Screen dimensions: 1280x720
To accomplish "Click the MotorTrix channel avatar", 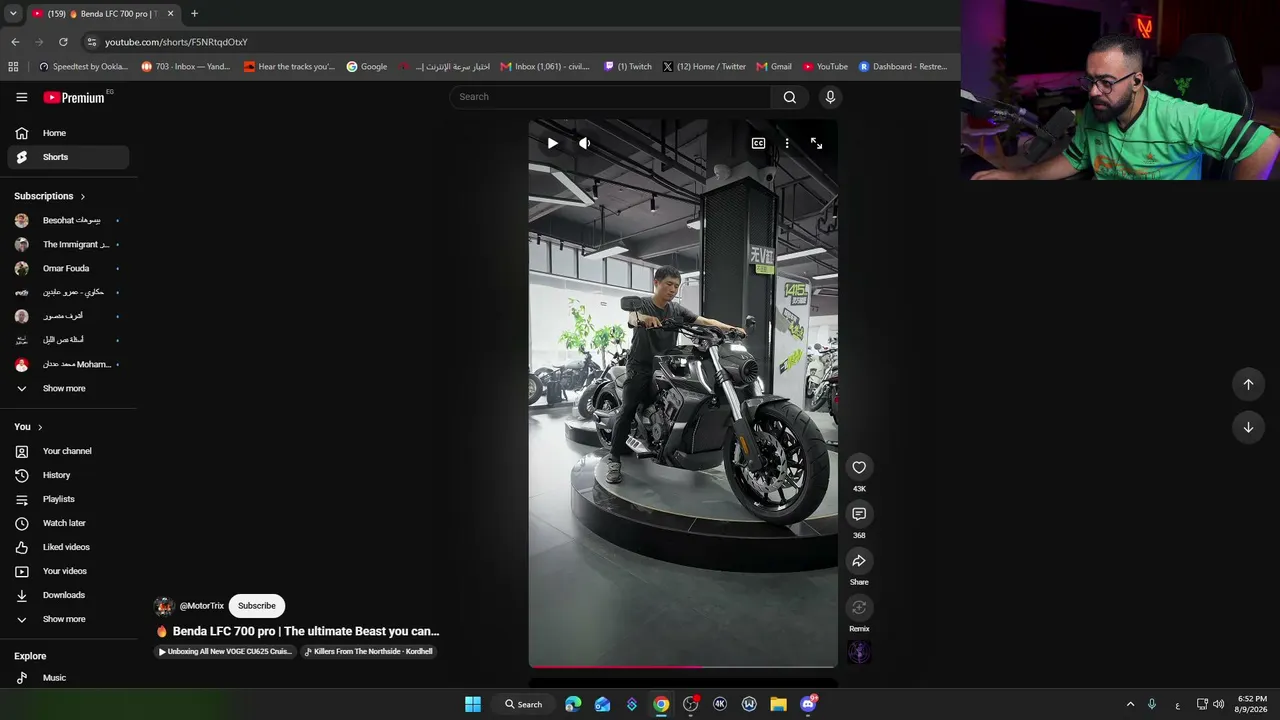I will 164,606.
